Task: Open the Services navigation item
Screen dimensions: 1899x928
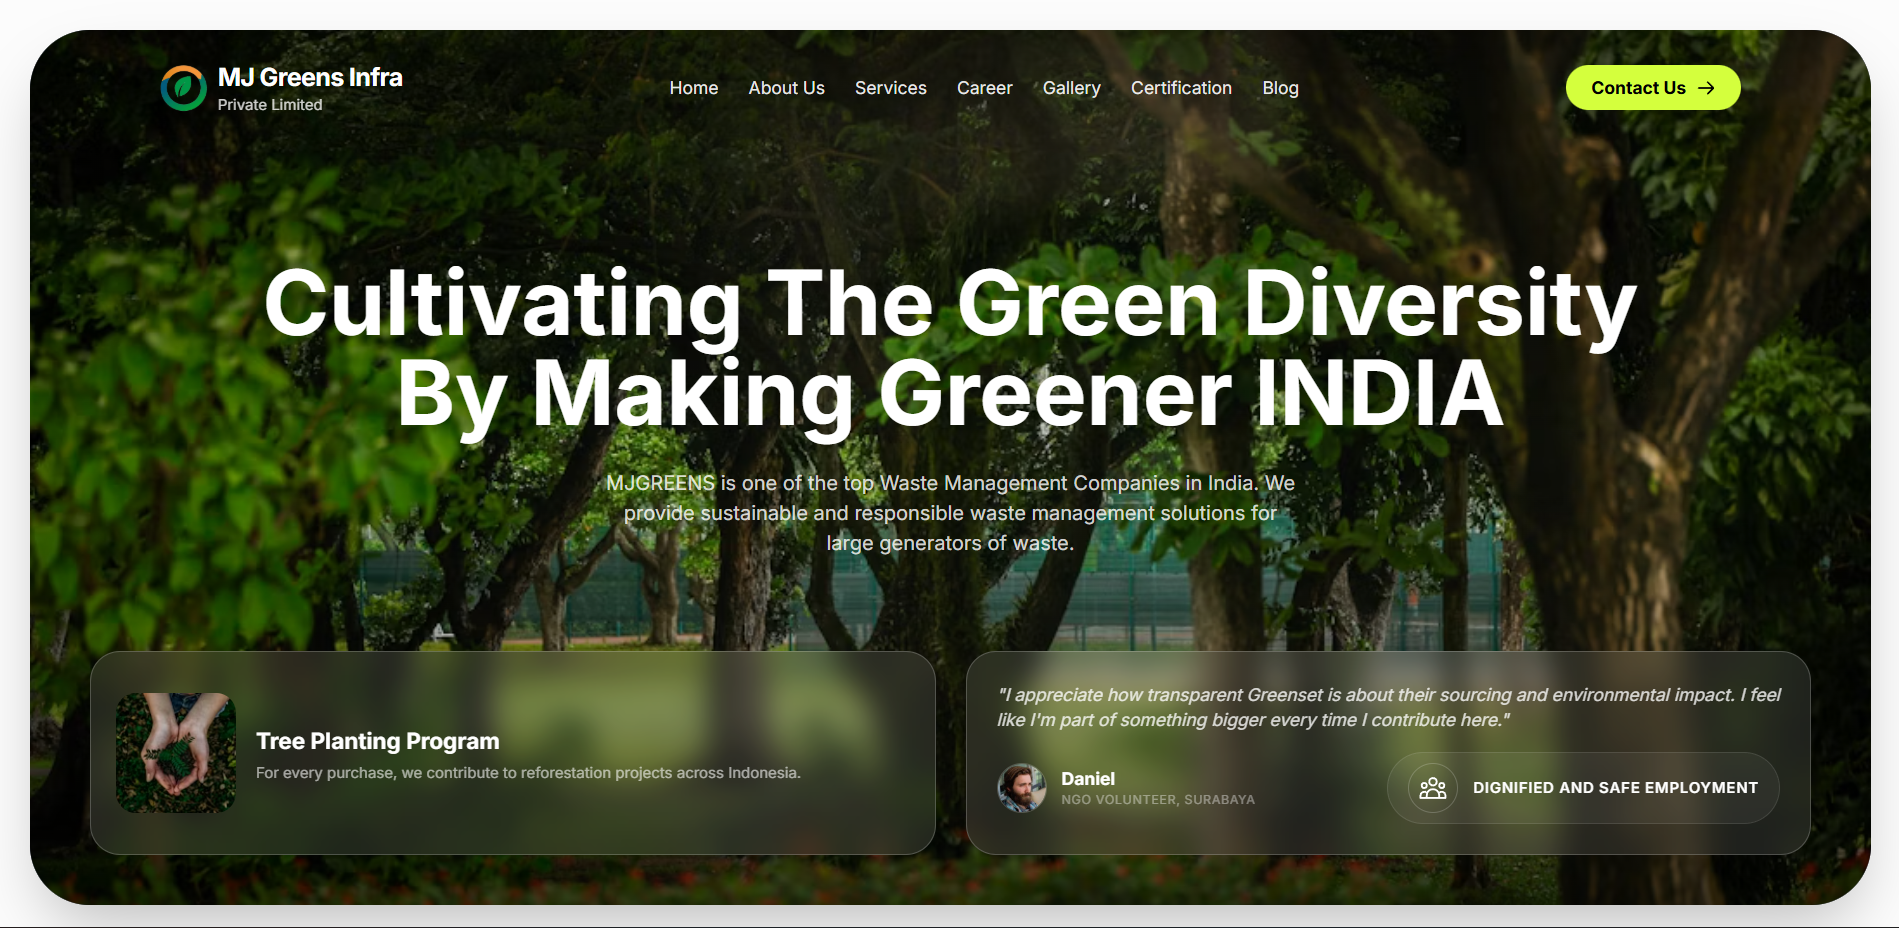Action: click(890, 88)
